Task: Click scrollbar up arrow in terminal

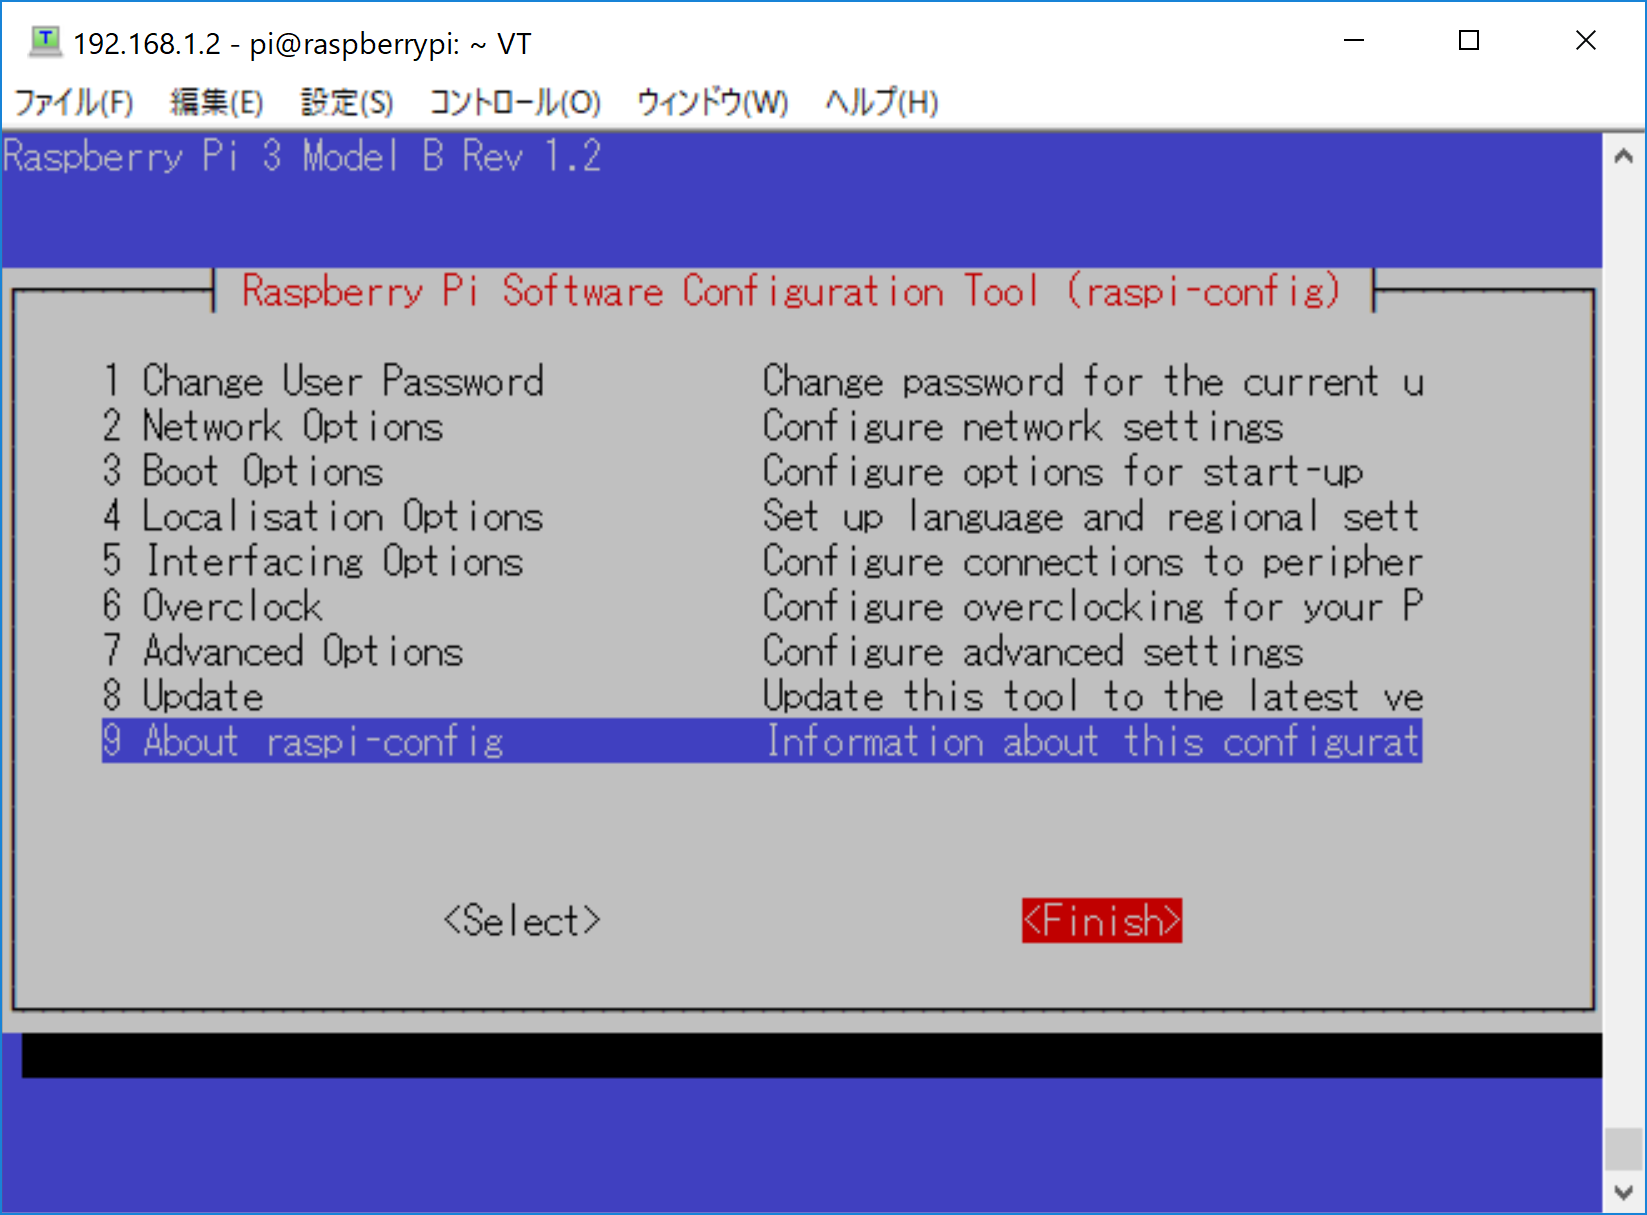Action: point(1624,156)
